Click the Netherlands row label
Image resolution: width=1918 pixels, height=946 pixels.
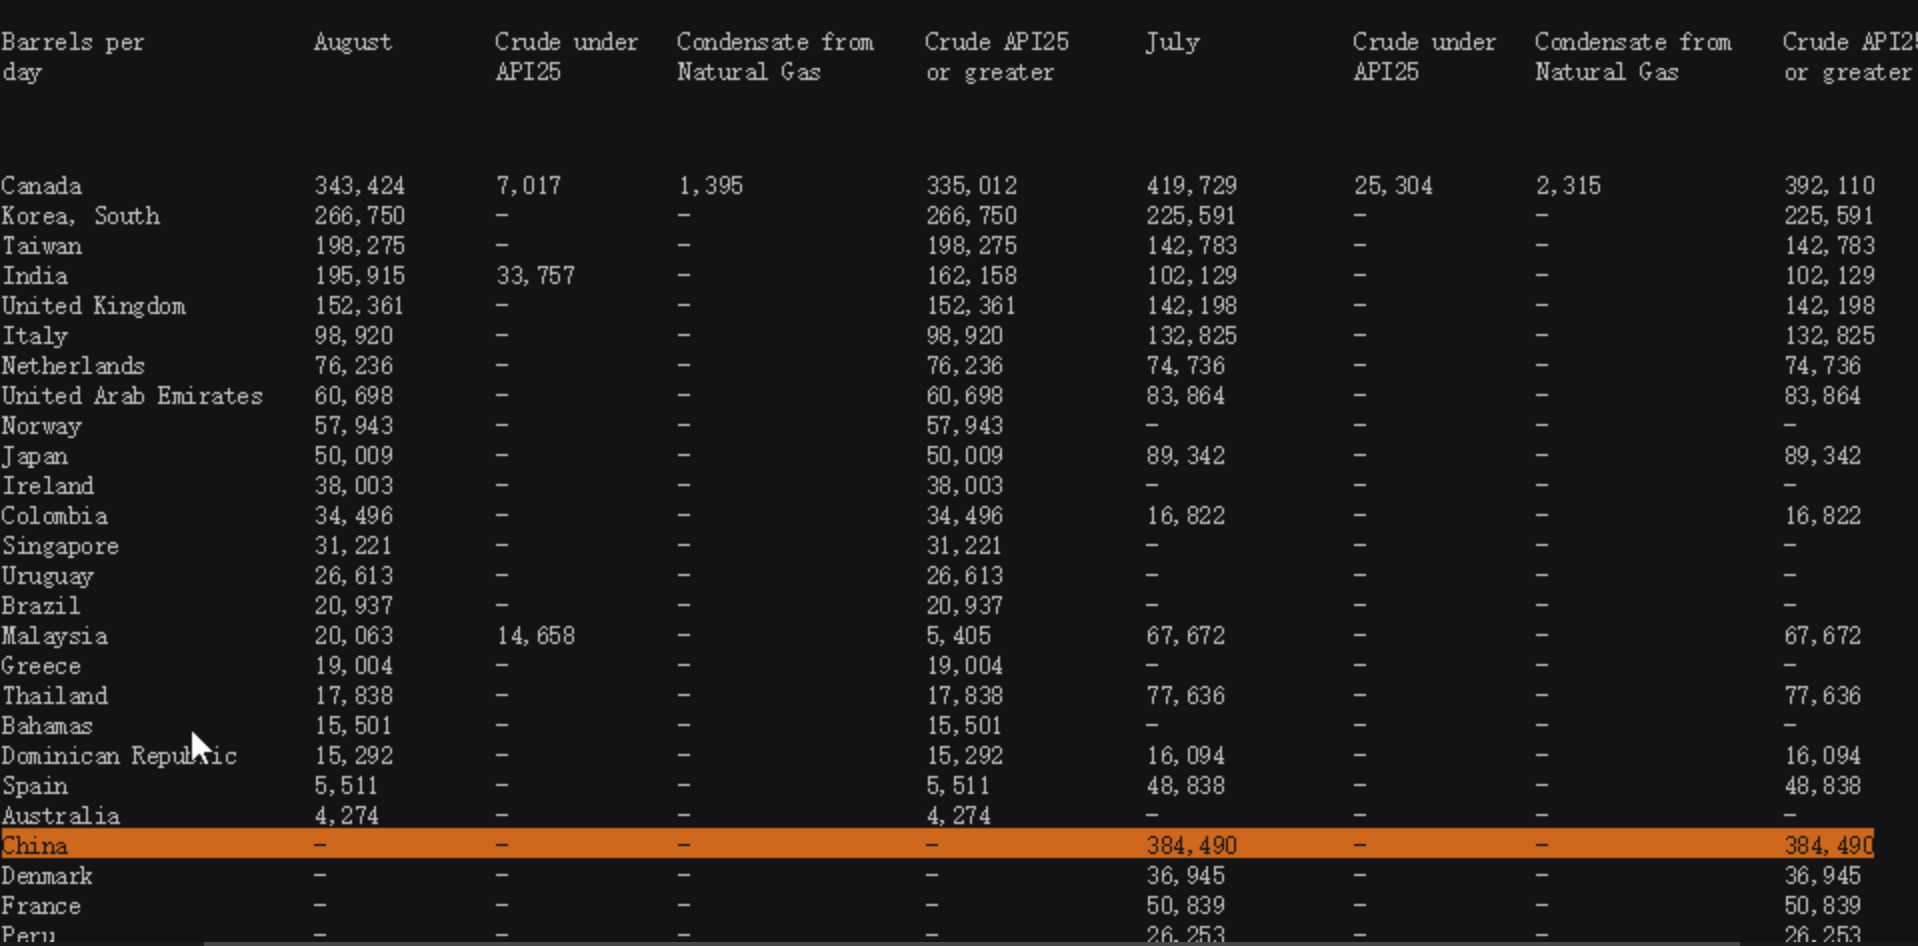73,366
